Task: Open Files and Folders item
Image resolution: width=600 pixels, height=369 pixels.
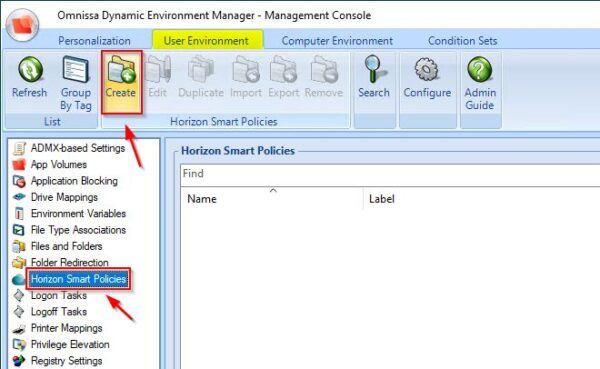Action: (x=67, y=246)
